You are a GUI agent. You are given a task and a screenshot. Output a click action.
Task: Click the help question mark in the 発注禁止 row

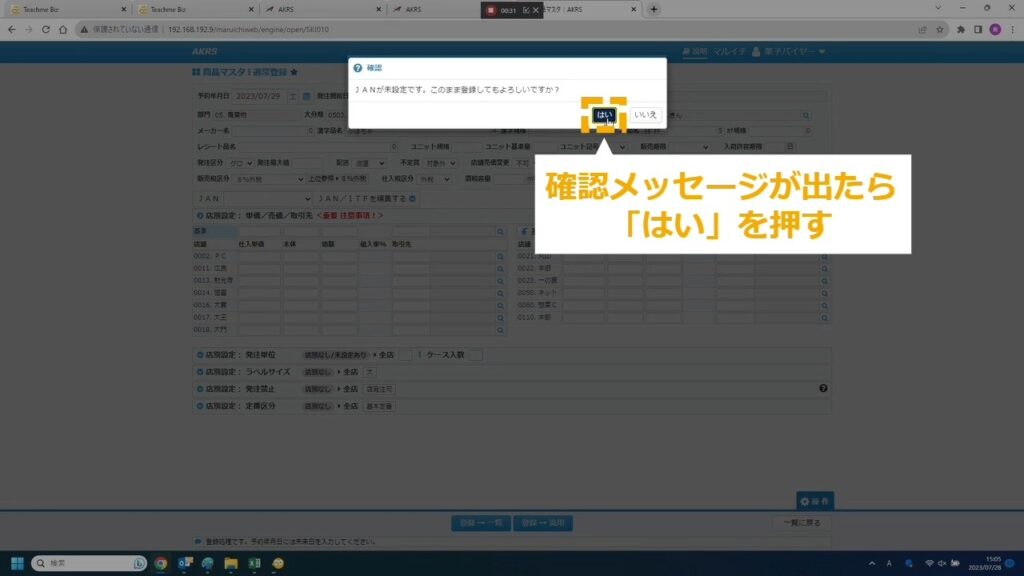pos(823,388)
